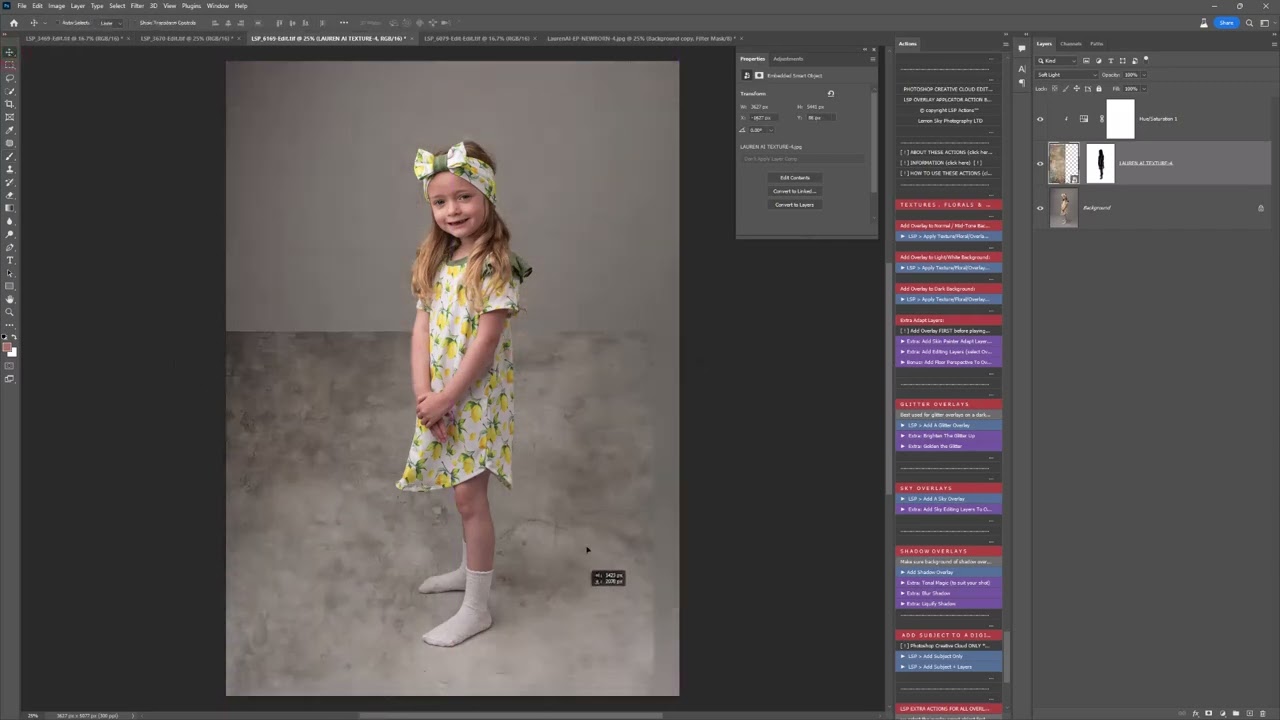The image size is (1280, 720).
Task: Lock image pixels brush icon
Action: 1064,89
